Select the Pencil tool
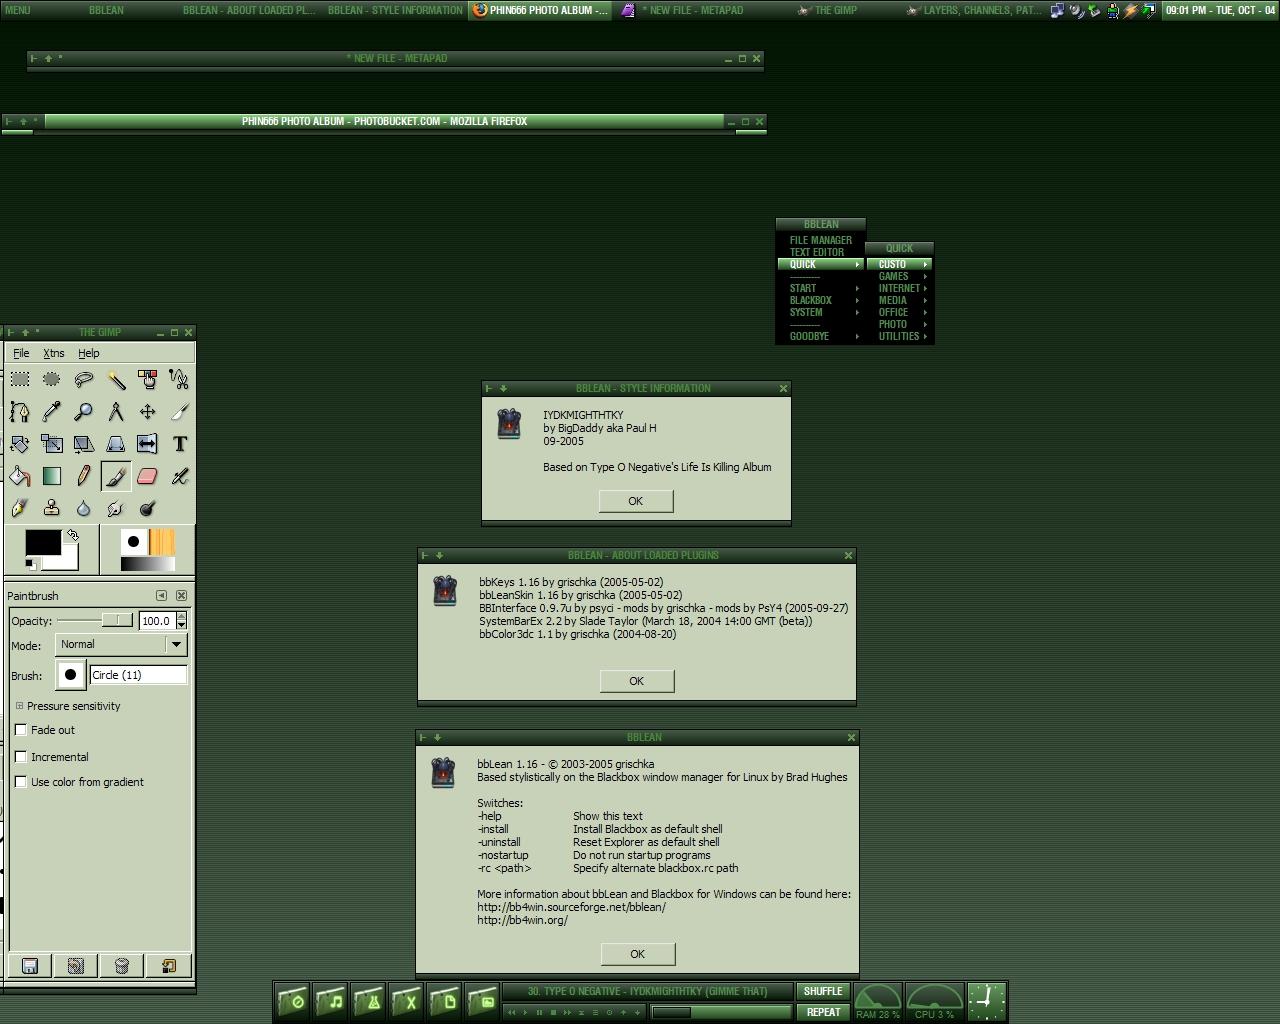The image size is (1280, 1024). click(x=84, y=476)
